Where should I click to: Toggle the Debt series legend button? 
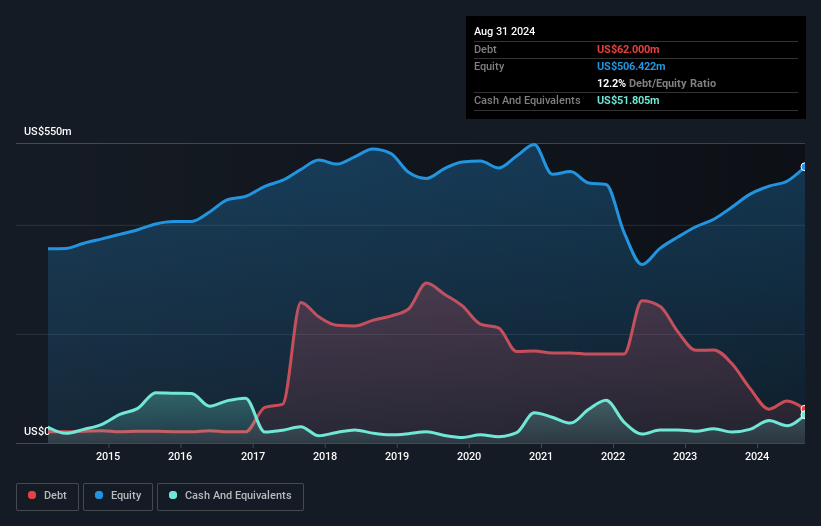pyautogui.click(x=46, y=495)
